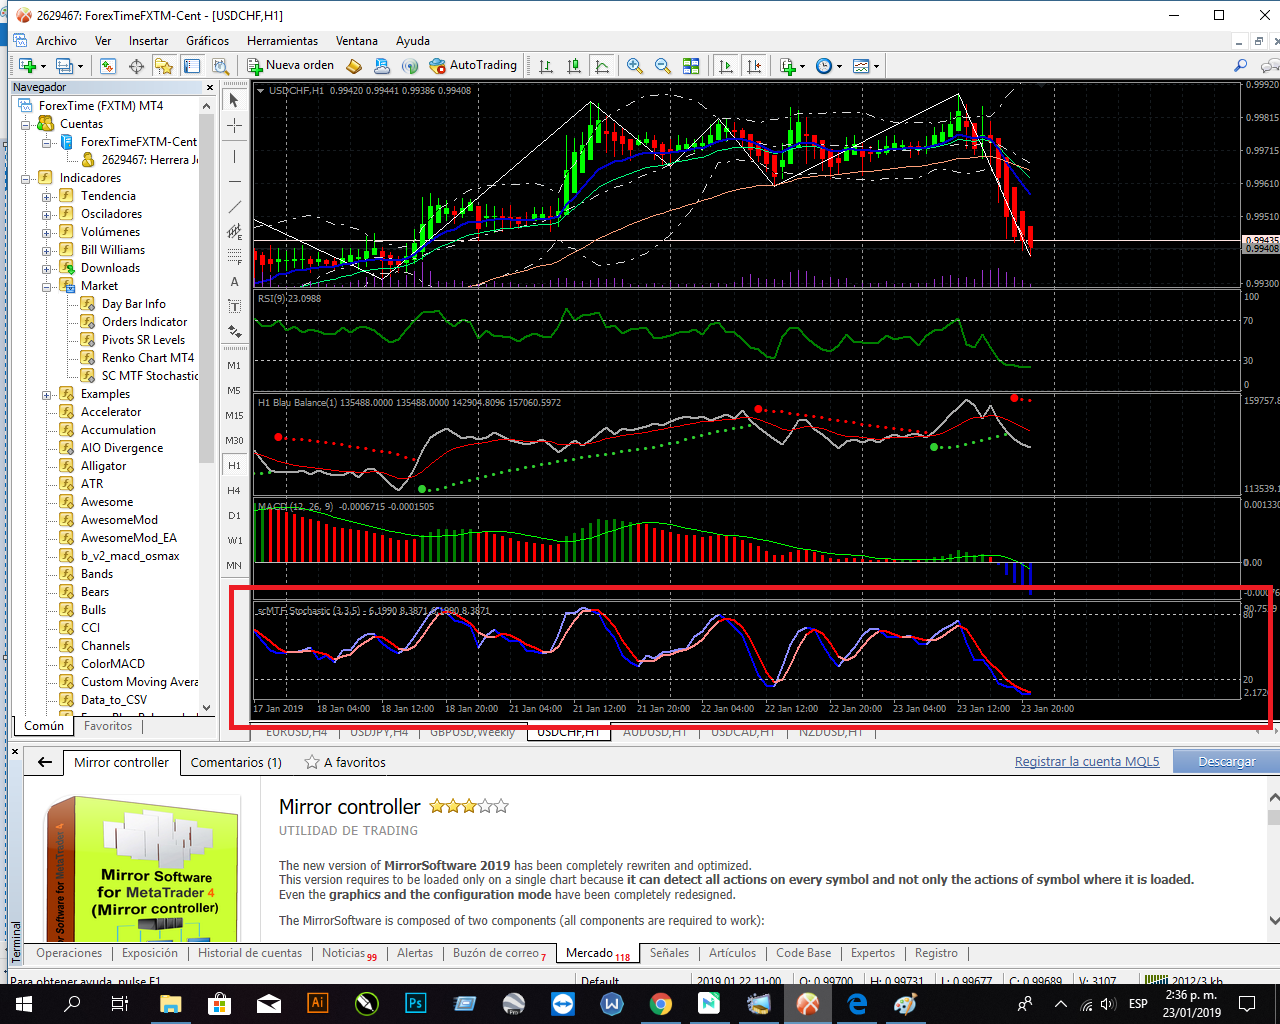Screen dimensions: 1280x1024
Task: Switch chart to candlesticks icon
Action: coord(574,66)
